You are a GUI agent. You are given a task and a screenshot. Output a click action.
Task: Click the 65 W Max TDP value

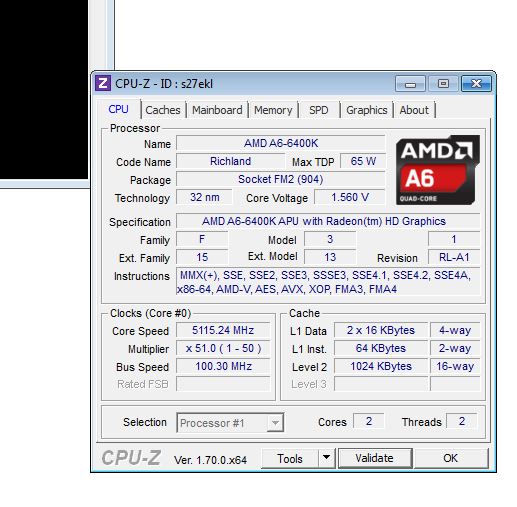point(363,161)
